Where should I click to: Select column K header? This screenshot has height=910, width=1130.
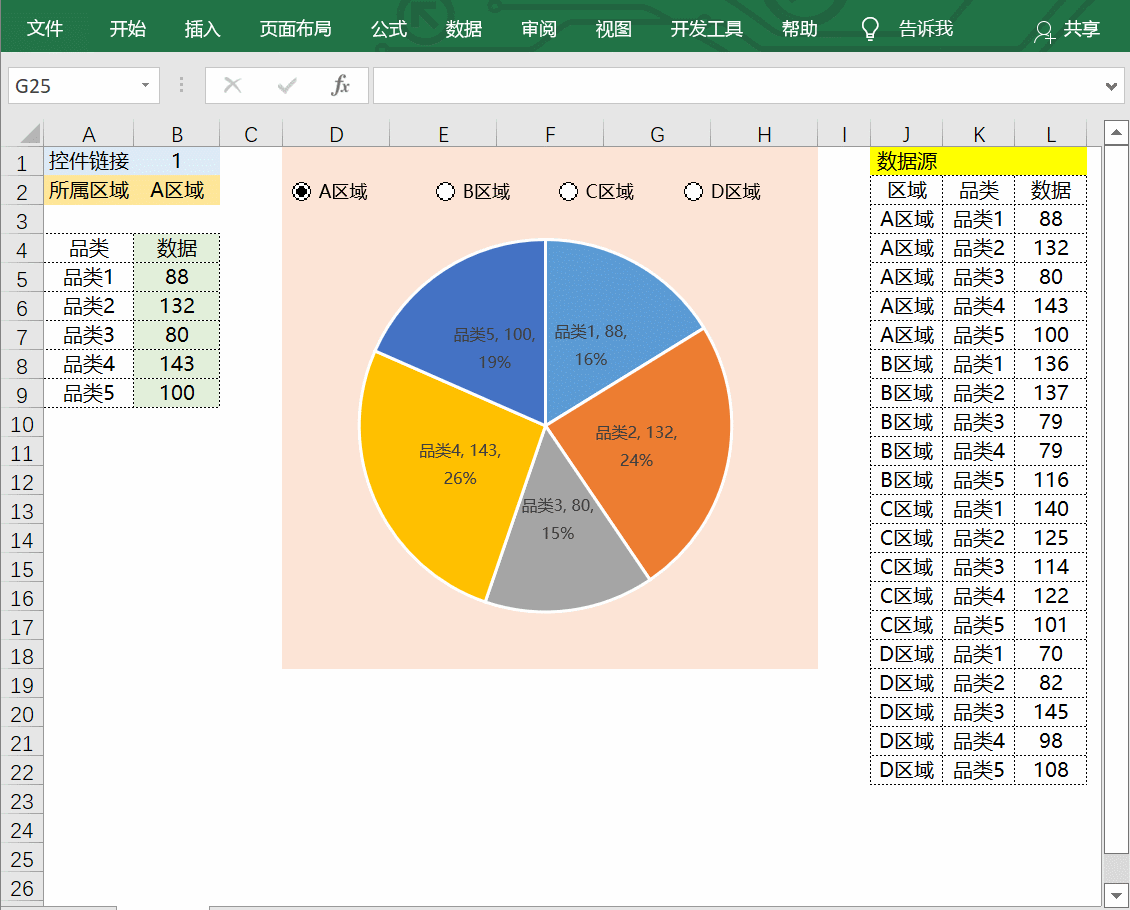pos(979,135)
